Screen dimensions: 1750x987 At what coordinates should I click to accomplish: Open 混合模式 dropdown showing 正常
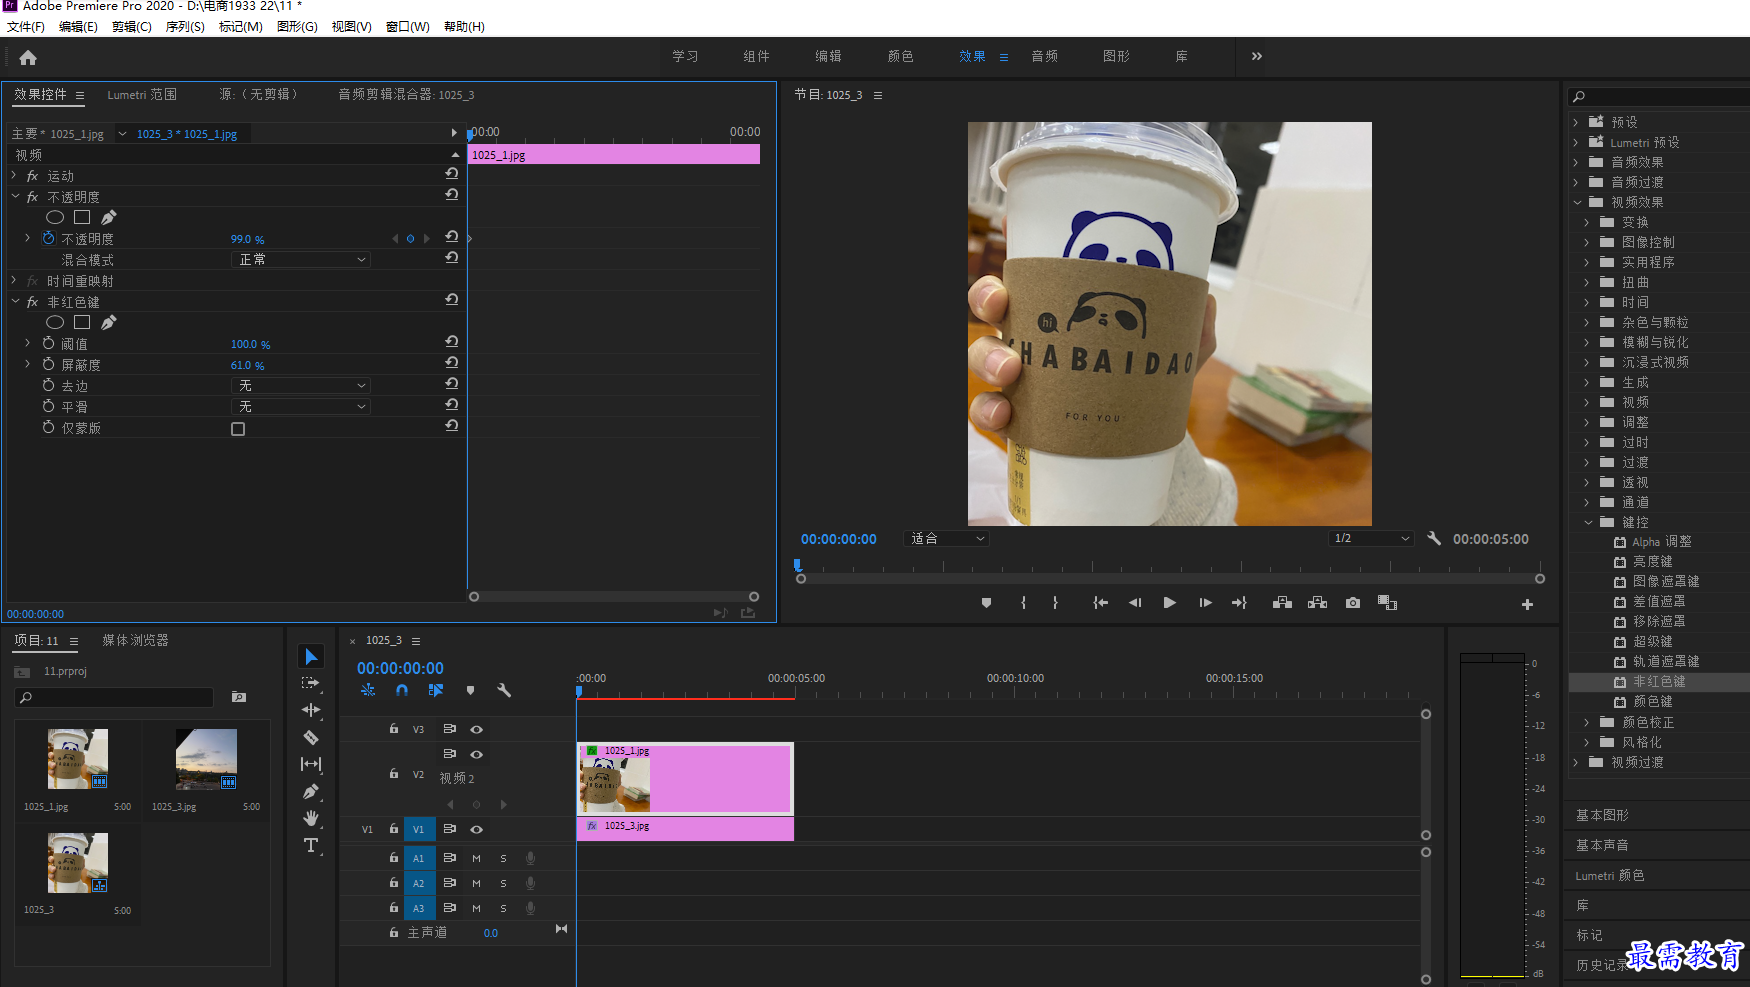[x=301, y=259]
